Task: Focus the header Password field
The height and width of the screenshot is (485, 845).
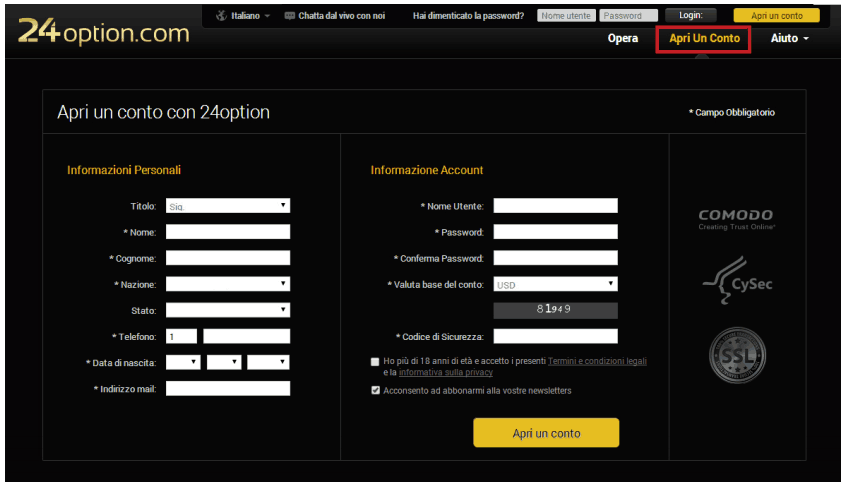Action: click(628, 16)
